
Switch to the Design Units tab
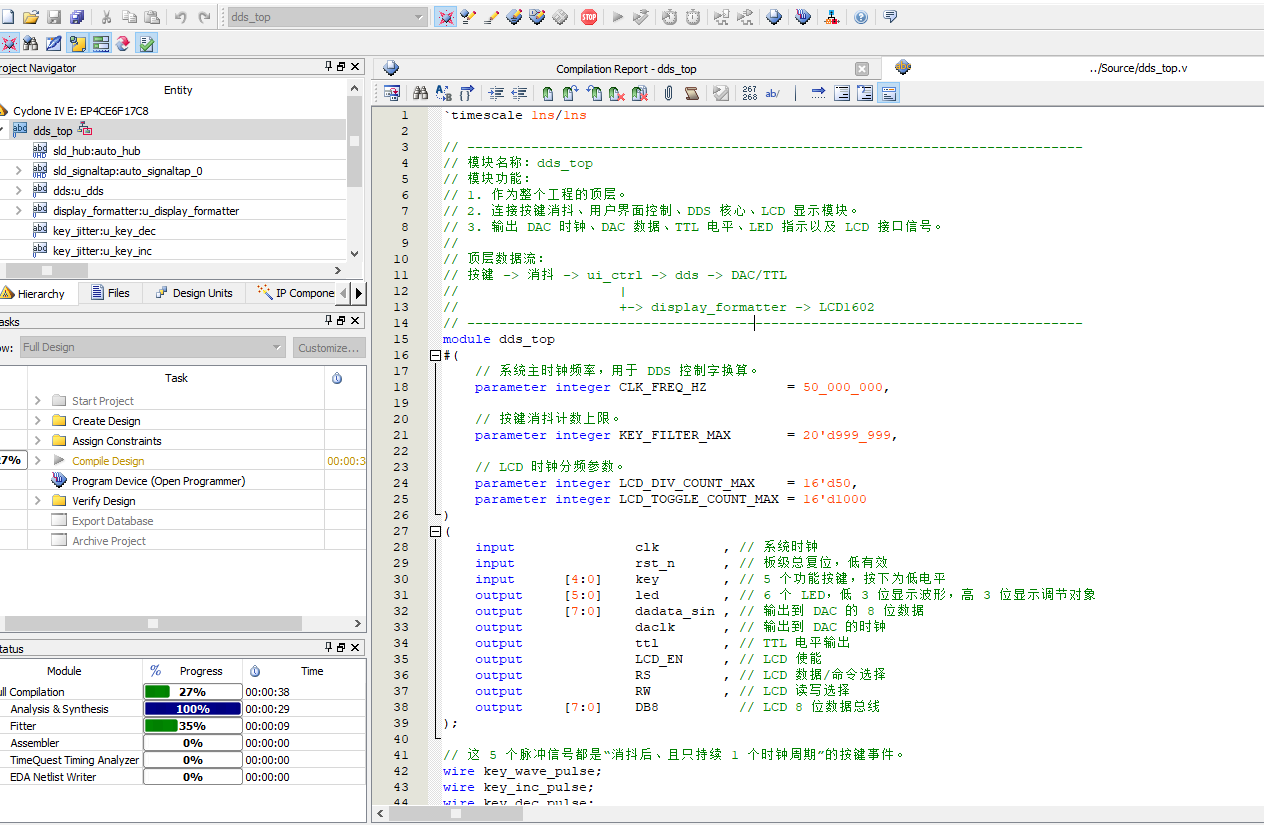click(194, 293)
